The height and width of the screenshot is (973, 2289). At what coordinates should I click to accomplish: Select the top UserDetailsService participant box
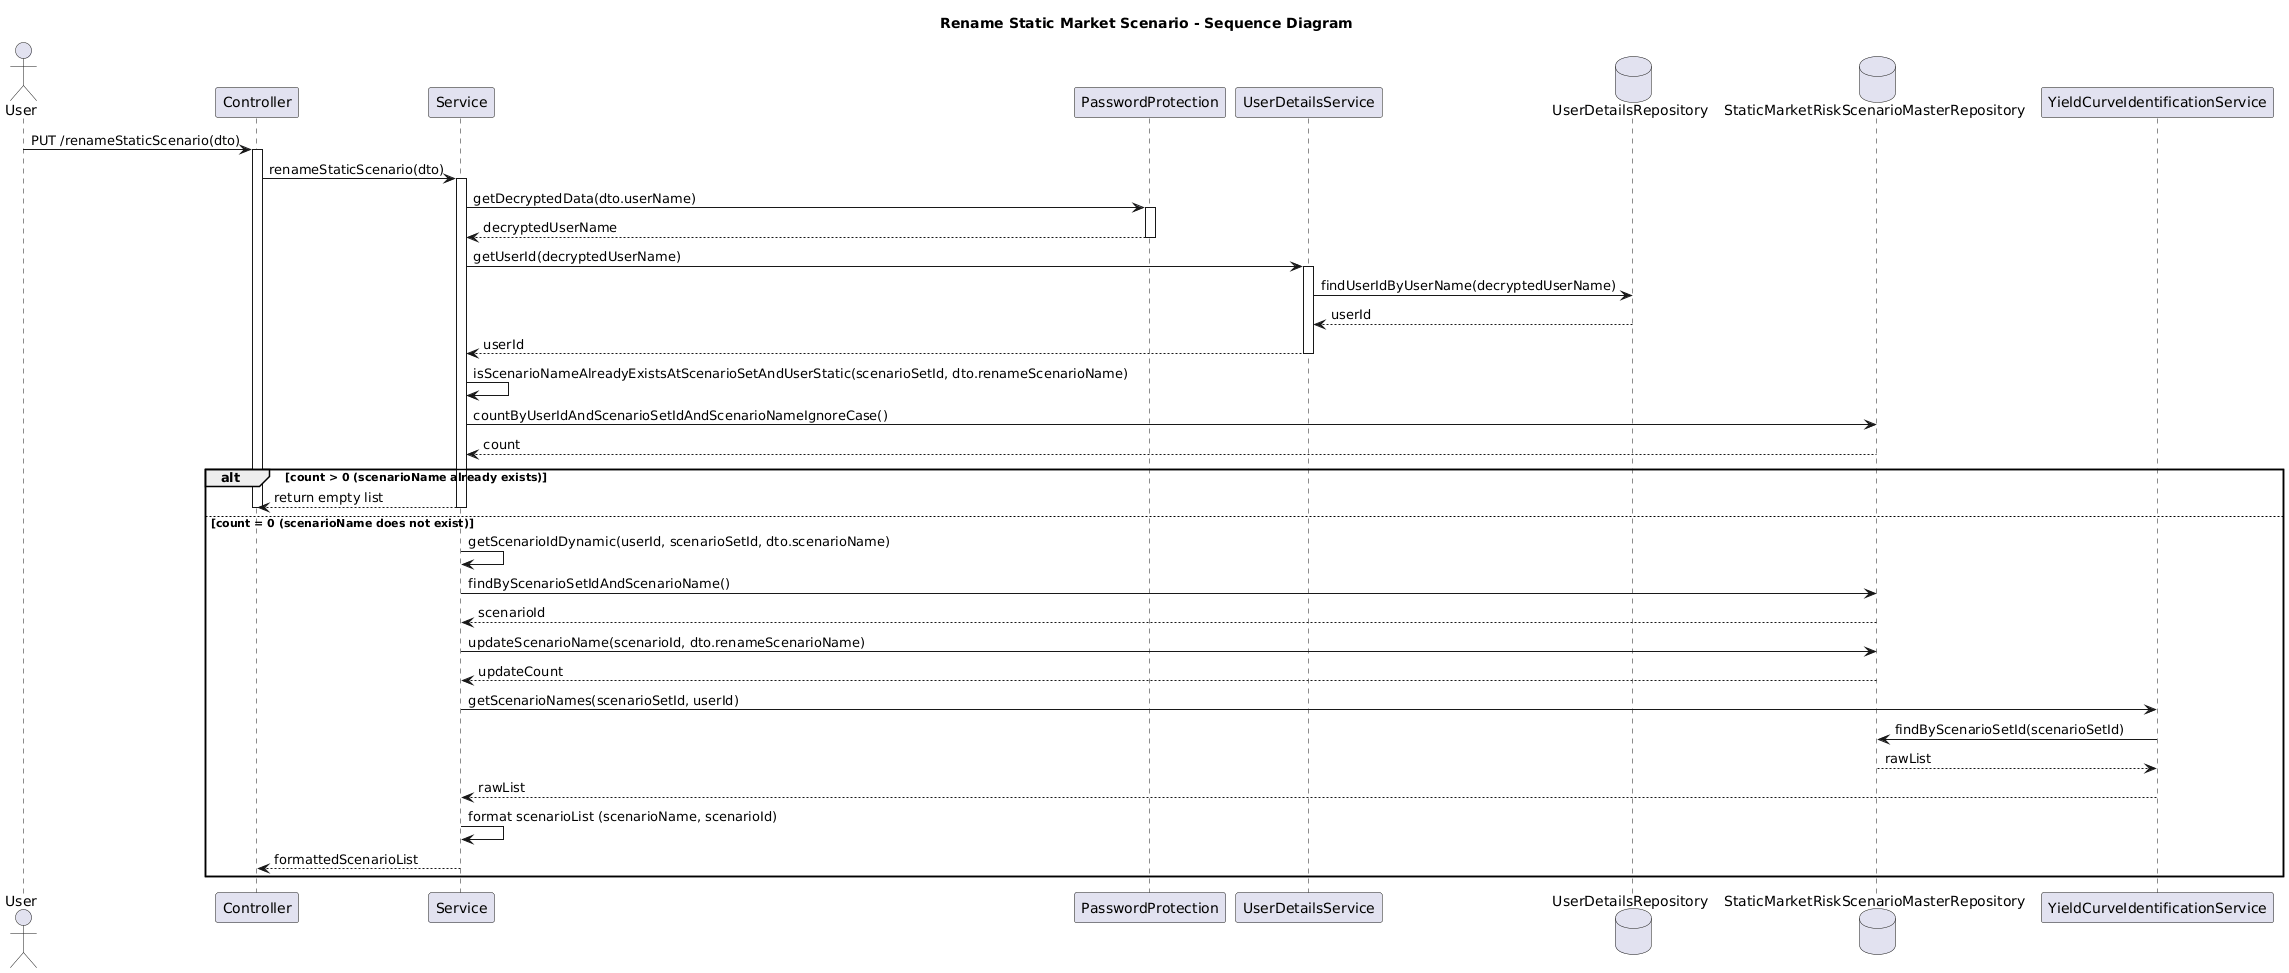tap(1309, 102)
